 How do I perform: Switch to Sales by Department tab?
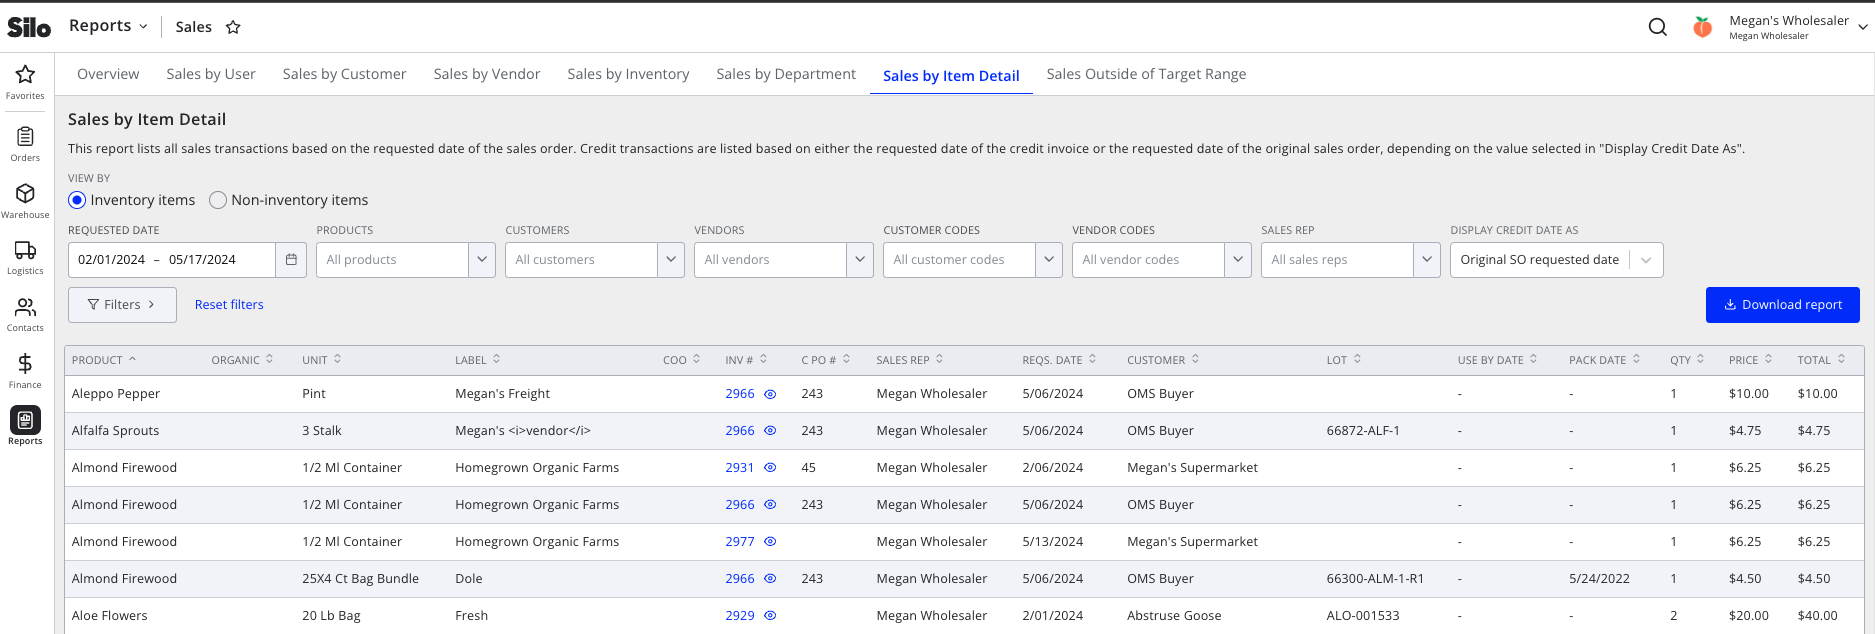click(x=786, y=74)
